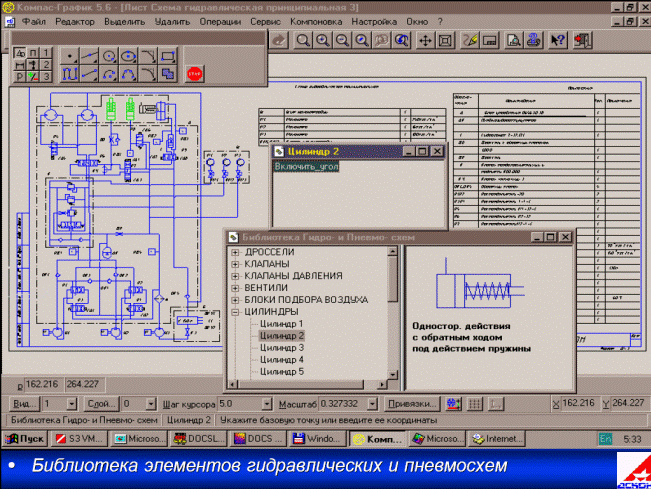Expand the КЛАПАНЫ tree node
This screenshot has width=651, height=489.
click(x=235, y=264)
